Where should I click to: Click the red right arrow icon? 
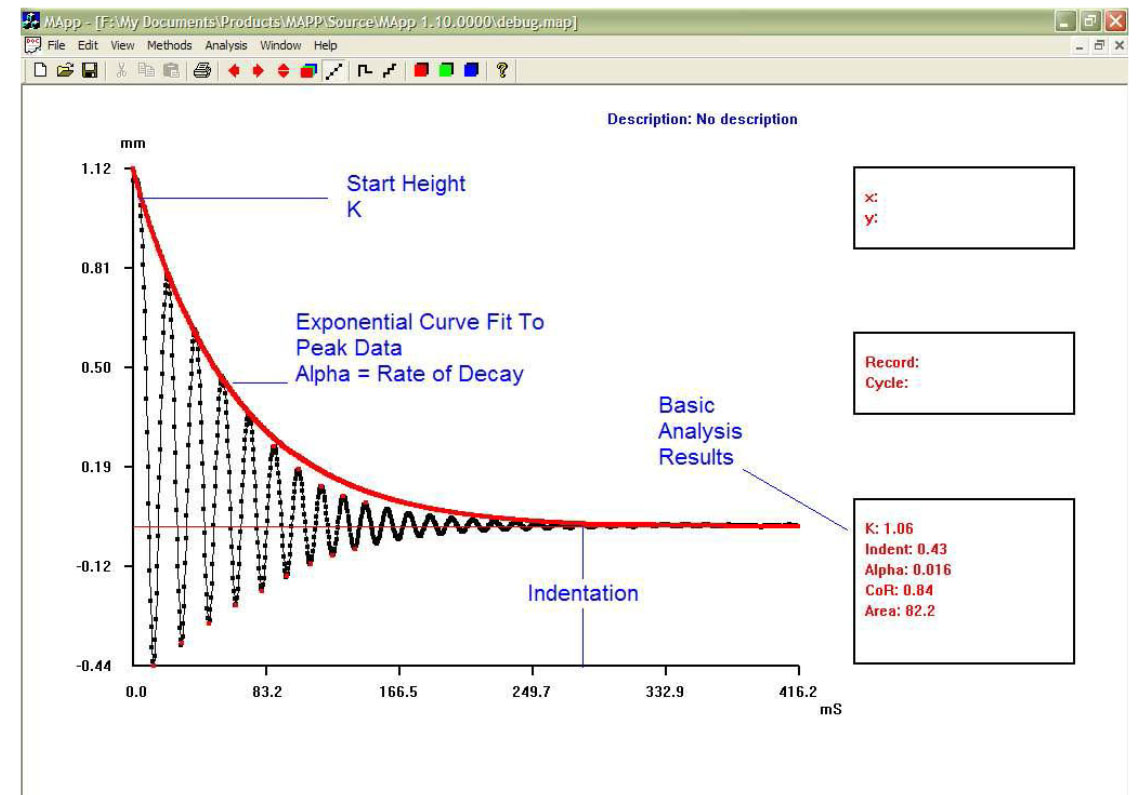pyautogui.click(x=259, y=70)
